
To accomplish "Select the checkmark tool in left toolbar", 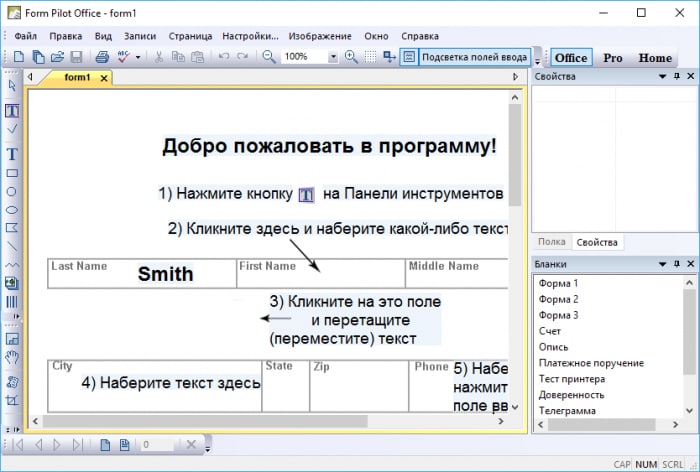I will click(x=12, y=129).
